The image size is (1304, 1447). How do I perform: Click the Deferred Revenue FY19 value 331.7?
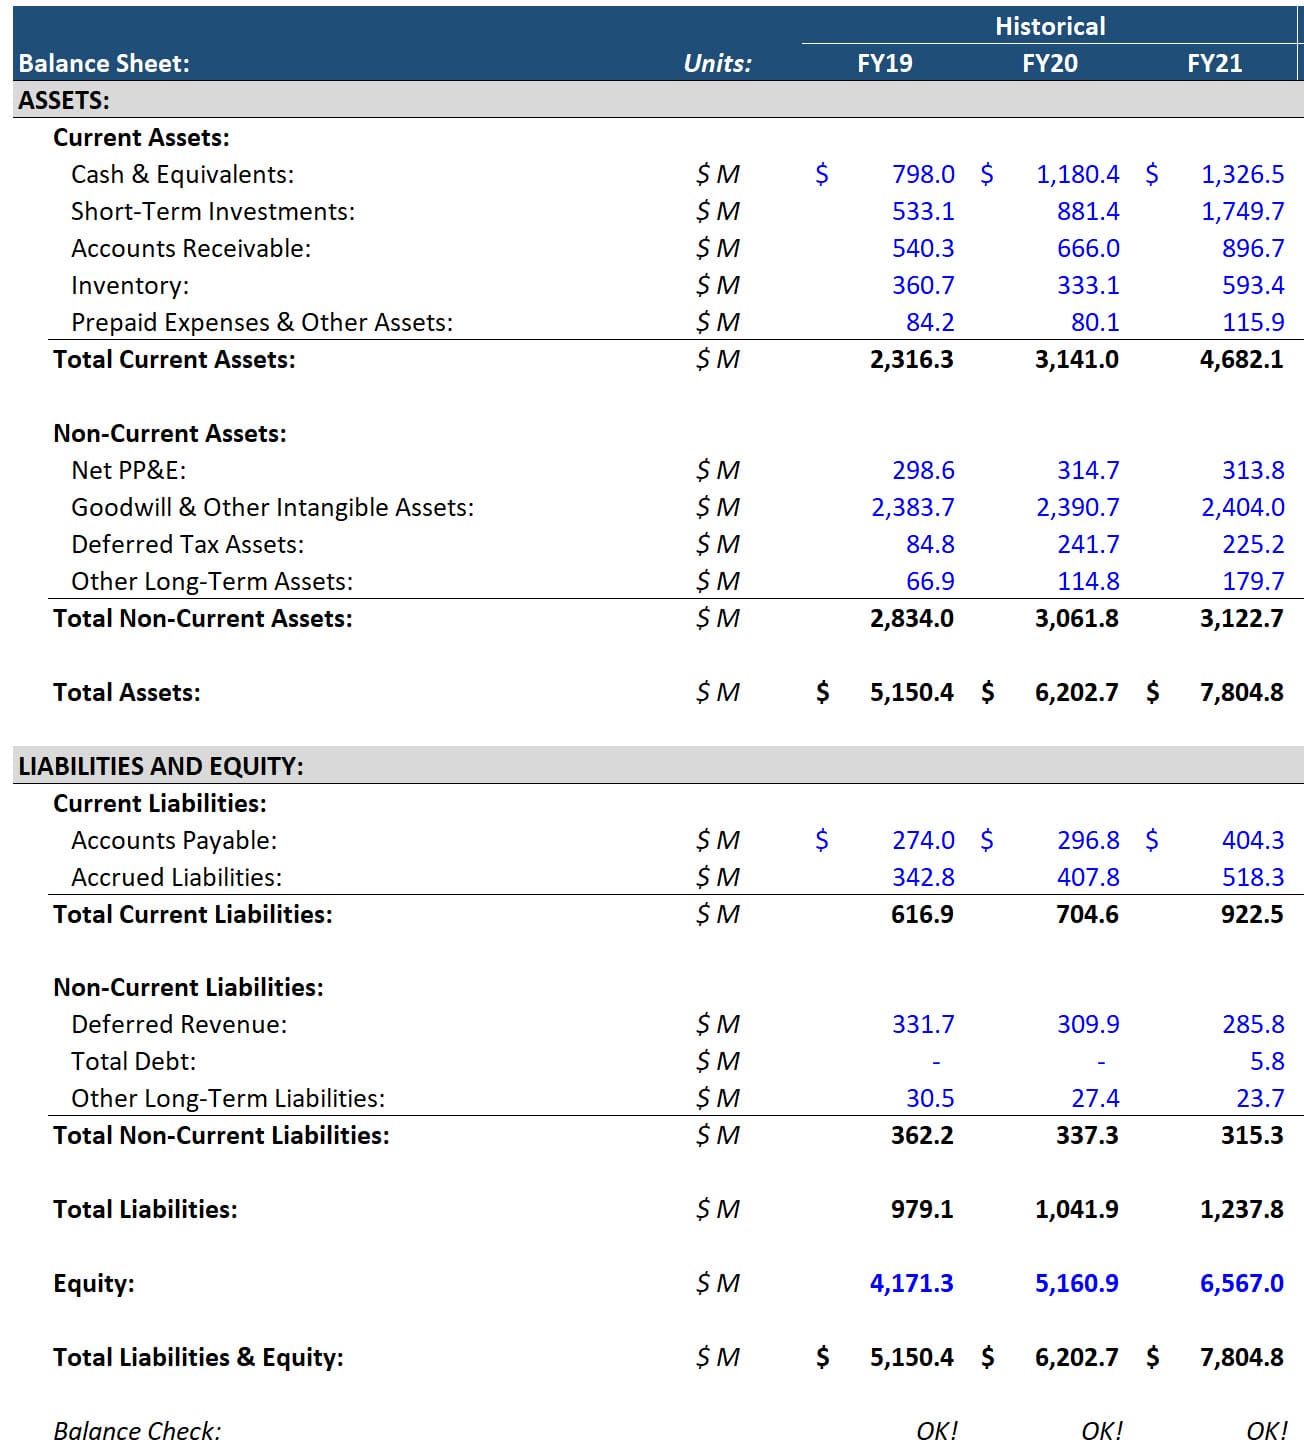[x=921, y=1023]
